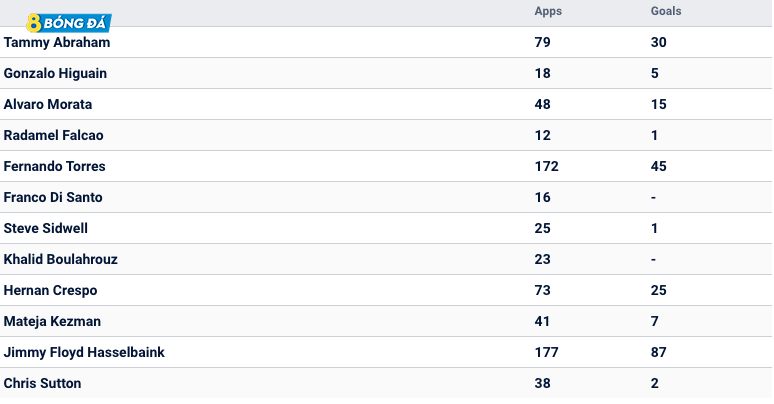Screen dimensions: 774x404
Task: Choose the Hernan Crespo row name
Action: (x=50, y=290)
